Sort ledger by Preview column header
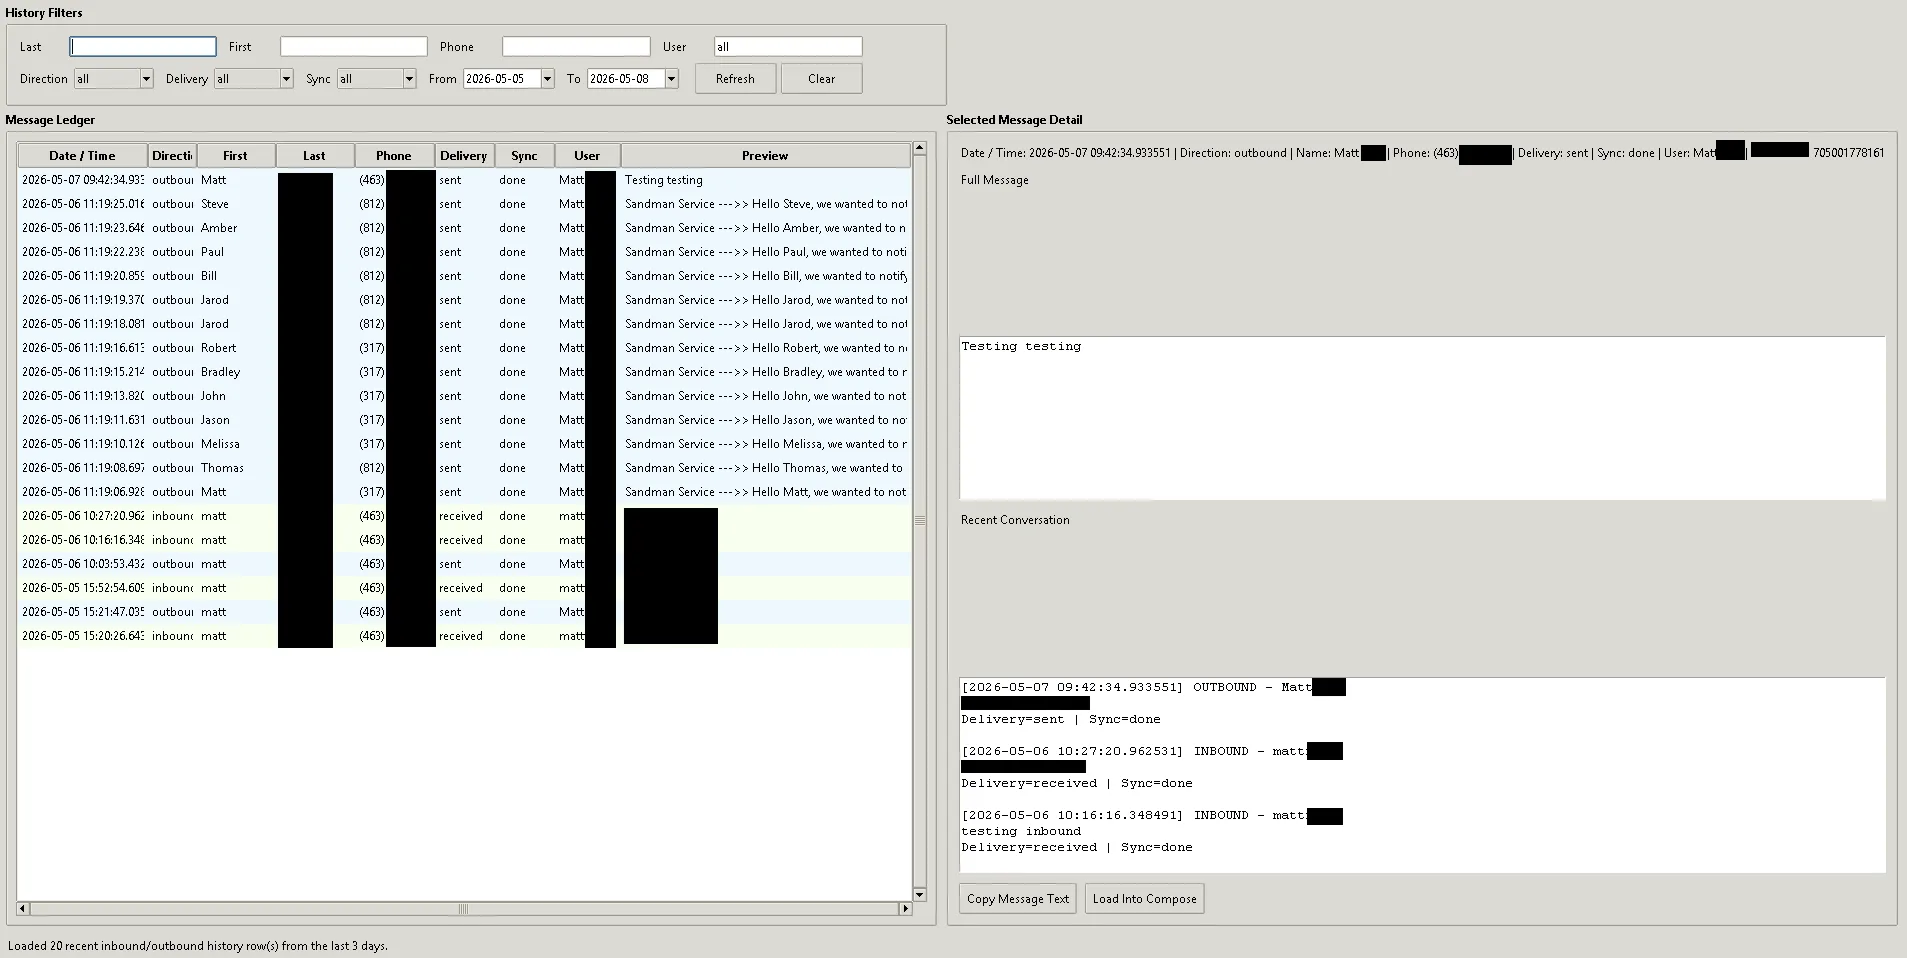The image size is (1907, 958). (x=765, y=156)
